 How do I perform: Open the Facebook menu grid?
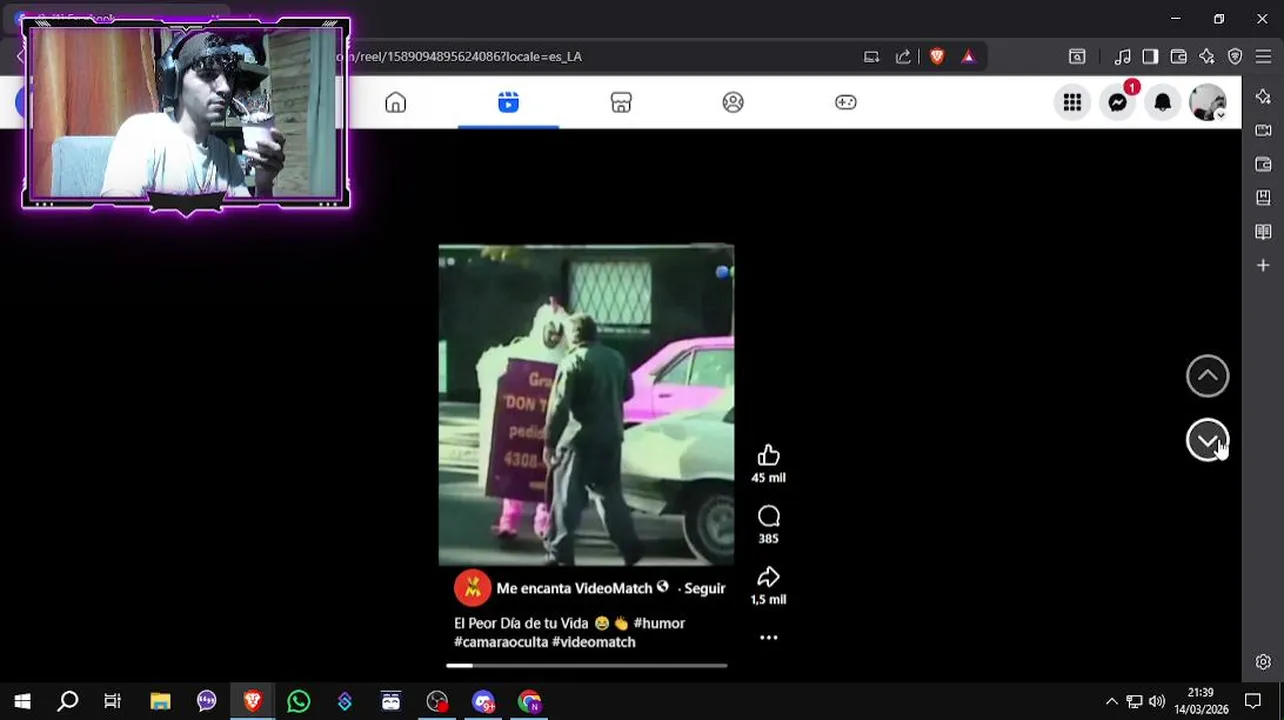tap(1072, 102)
